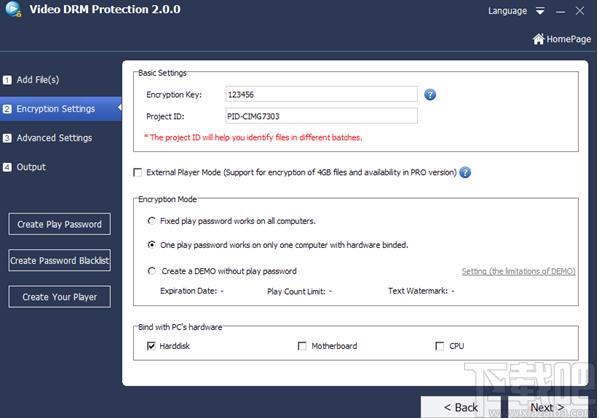599x418 pixels.
Task: Open help for External Player Mode
Action: click(x=465, y=172)
